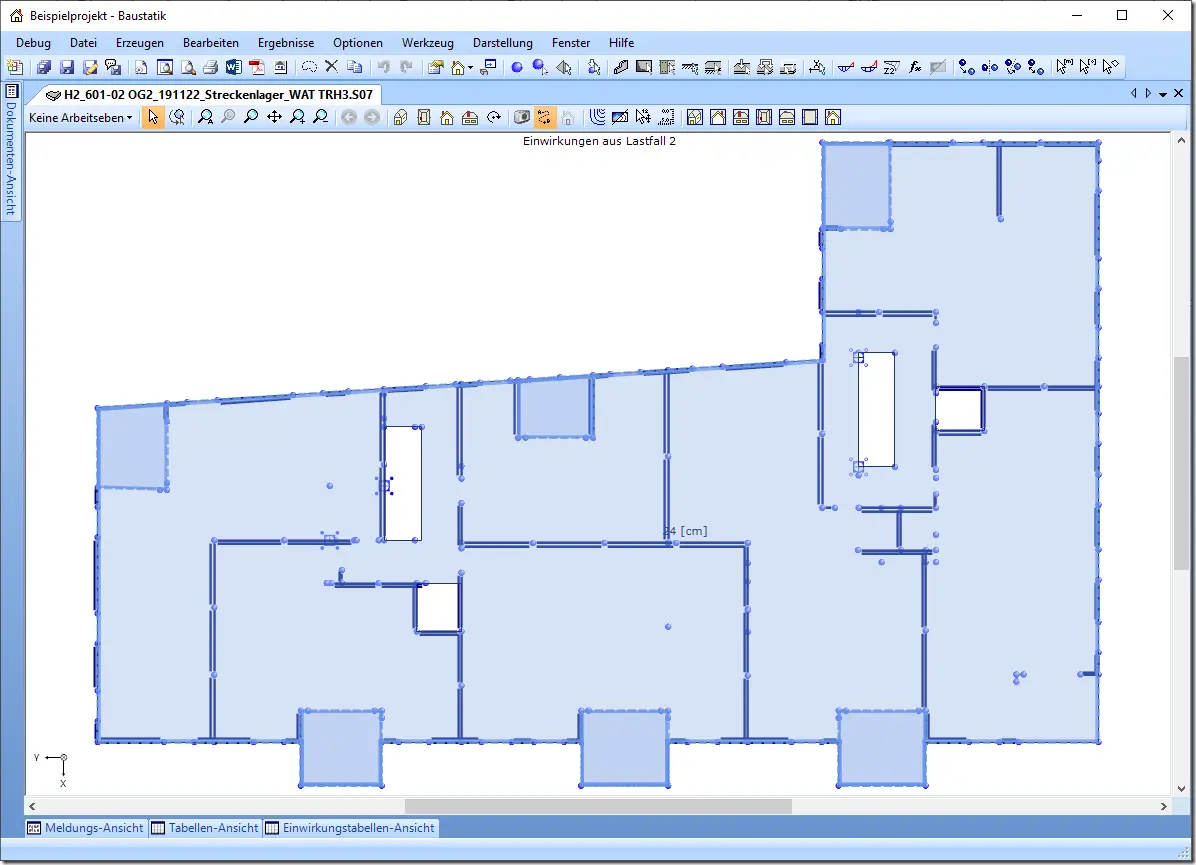Click the fx formula icon
Image resolution: width=1196 pixels, height=865 pixels.
[x=915, y=67]
